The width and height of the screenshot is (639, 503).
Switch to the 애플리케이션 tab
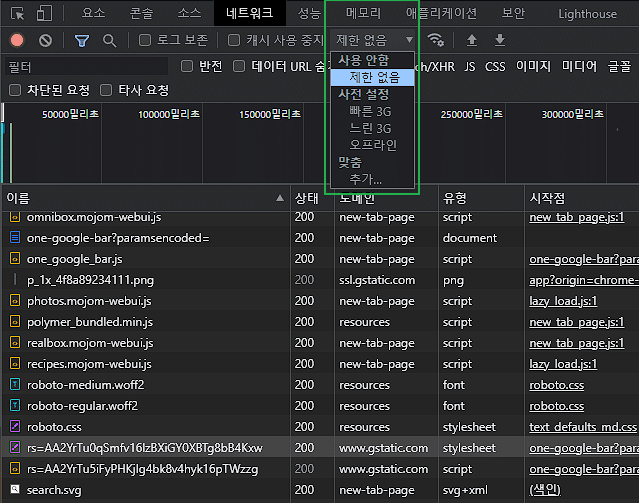click(x=441, y=13)
